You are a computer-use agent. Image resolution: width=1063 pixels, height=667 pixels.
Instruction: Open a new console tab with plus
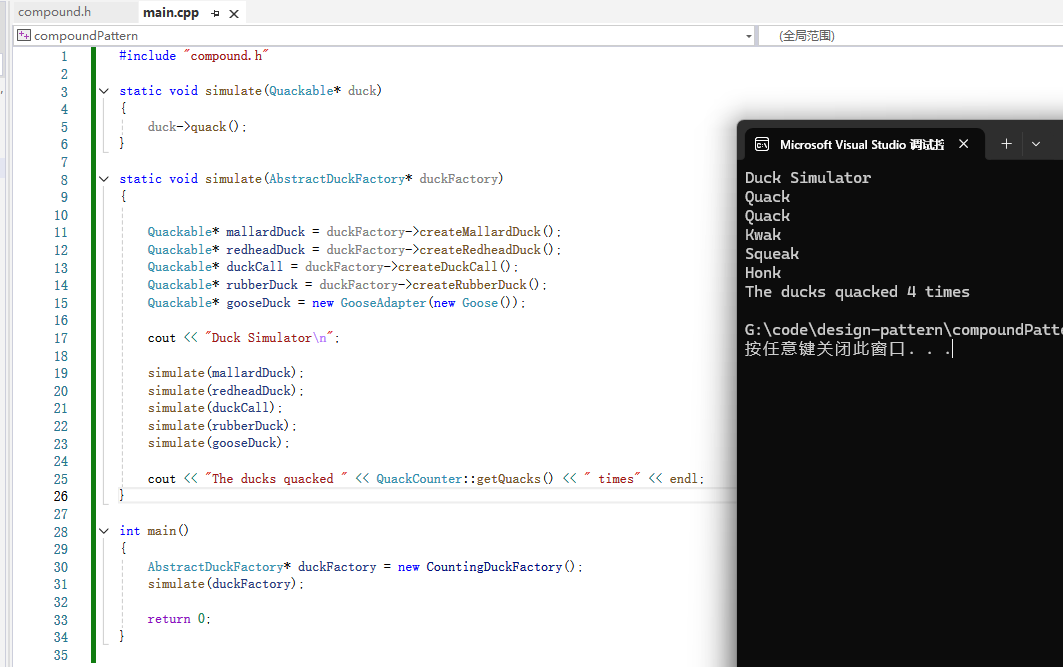pos(1006,144)
